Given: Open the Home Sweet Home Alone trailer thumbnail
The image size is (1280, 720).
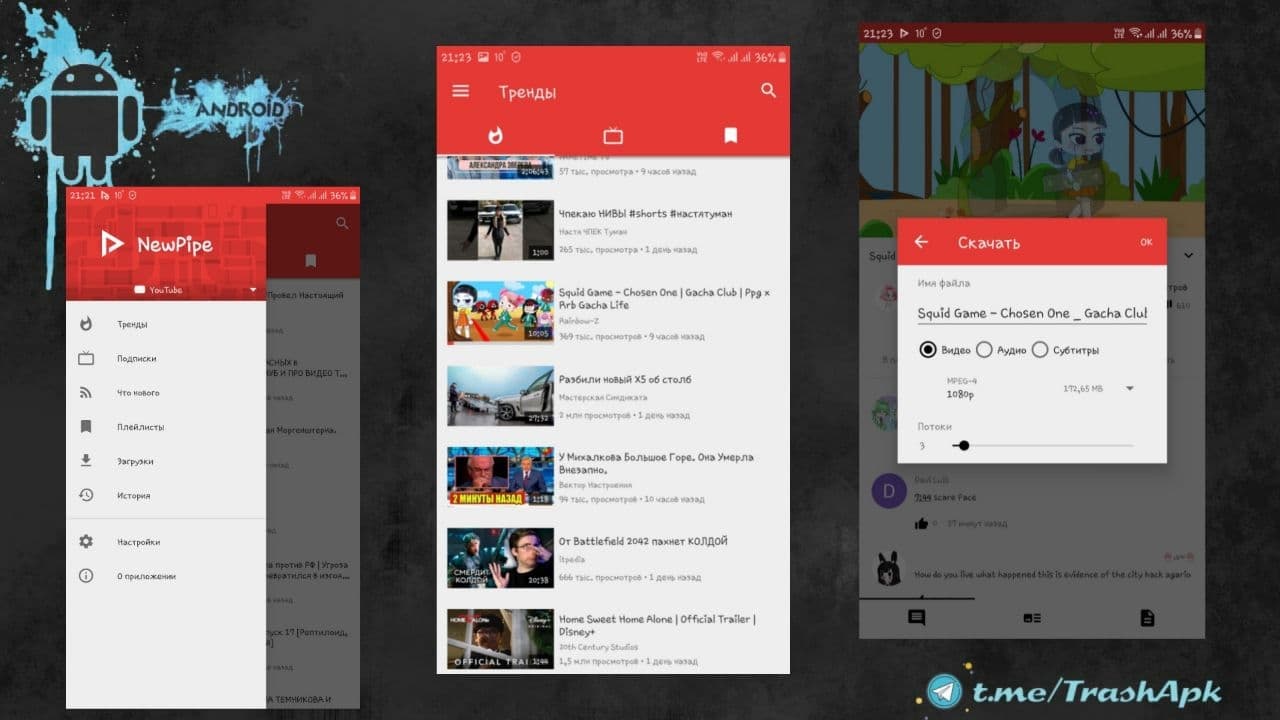Looking at the screenshot, I should pyautogui.click(x=500, y=639).
